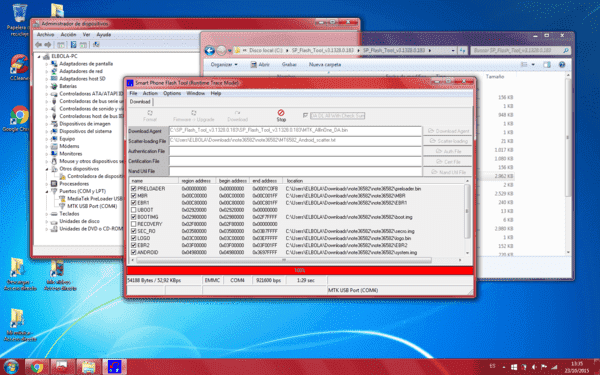The image size is (600, 375).
Task: Click the Scatter-loading button
Action: (448, 141)
